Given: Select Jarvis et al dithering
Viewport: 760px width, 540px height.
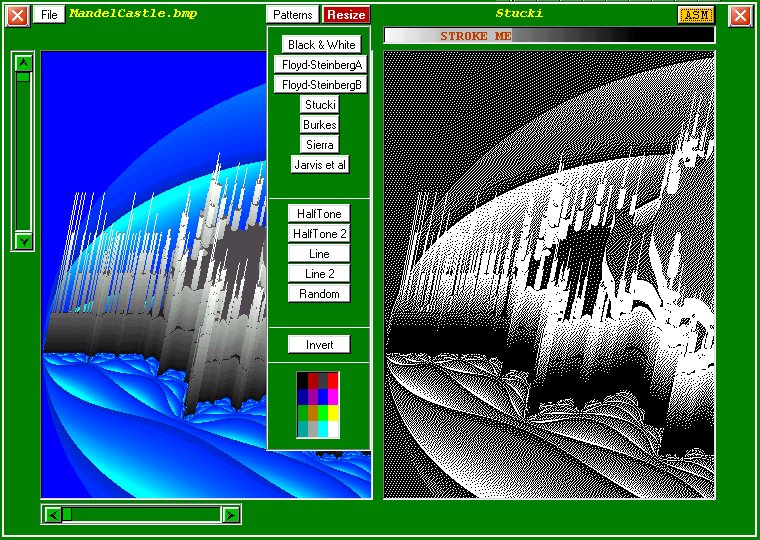Looking at the screenshot, I should point(320,165).
